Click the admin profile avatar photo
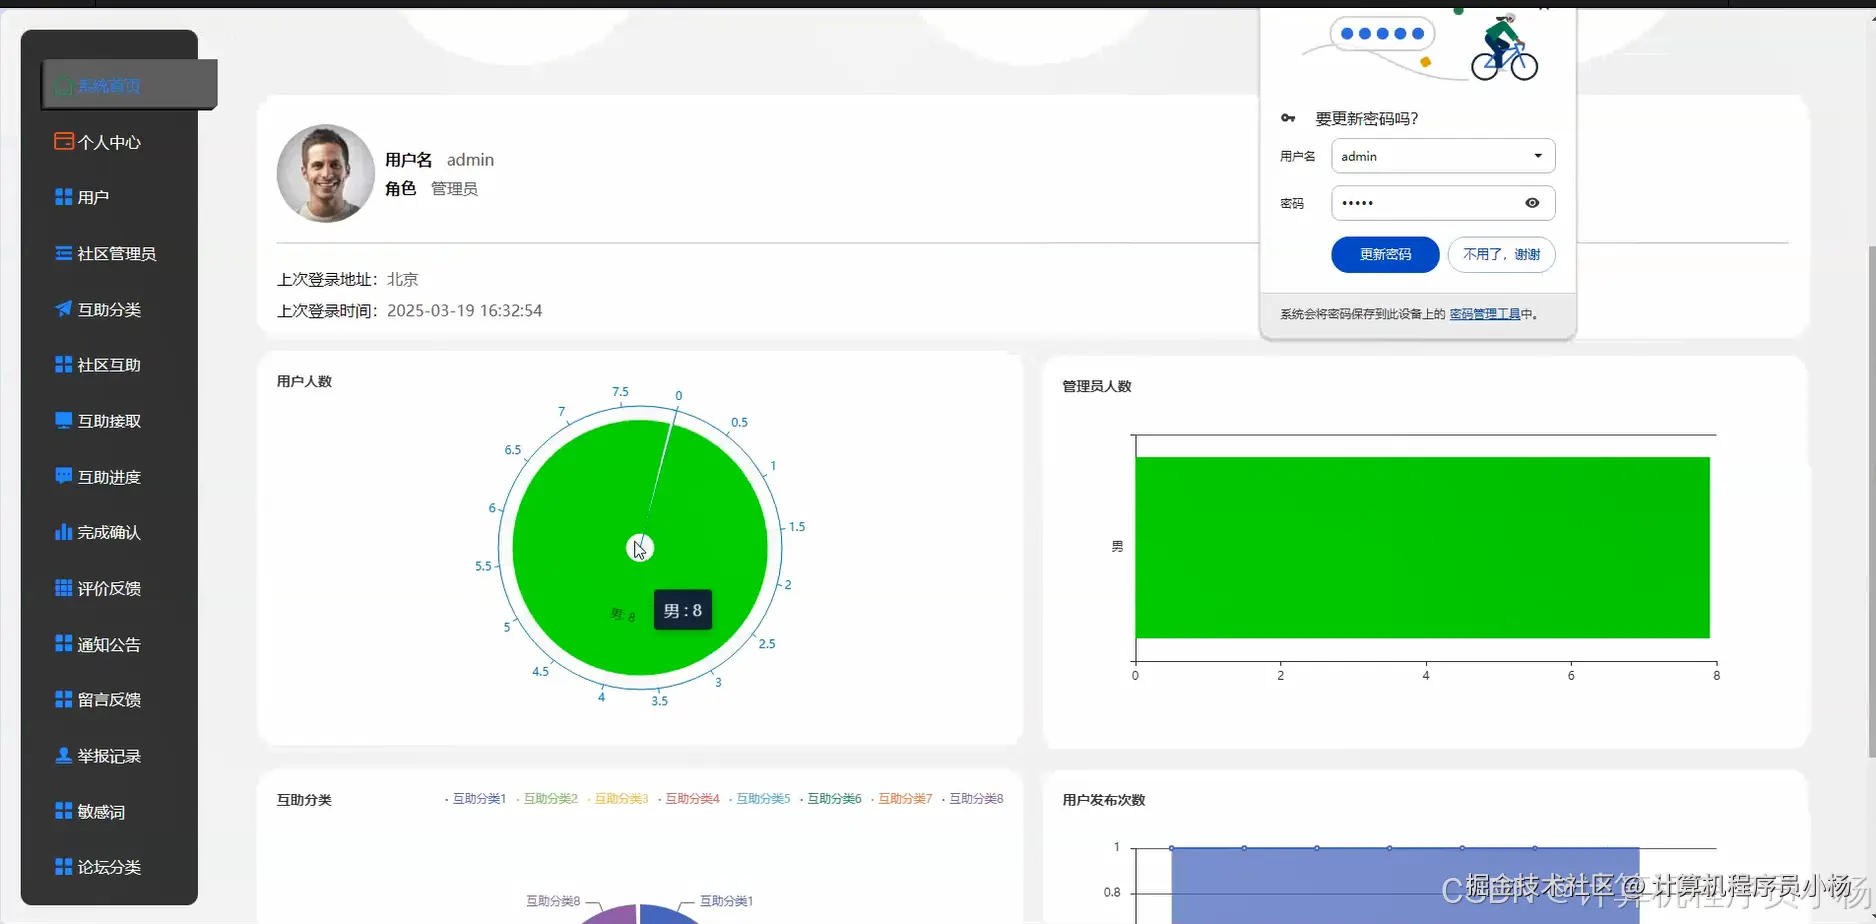 click(326, 173)
